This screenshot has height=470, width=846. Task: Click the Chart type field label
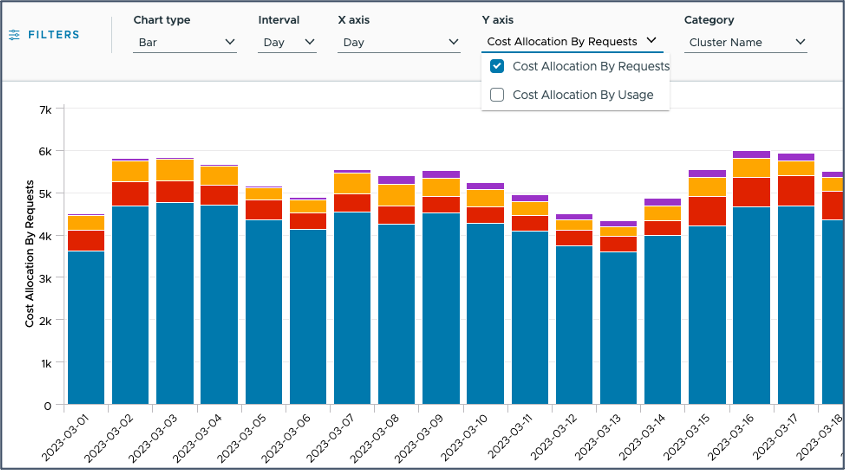(x=162, y=20)
